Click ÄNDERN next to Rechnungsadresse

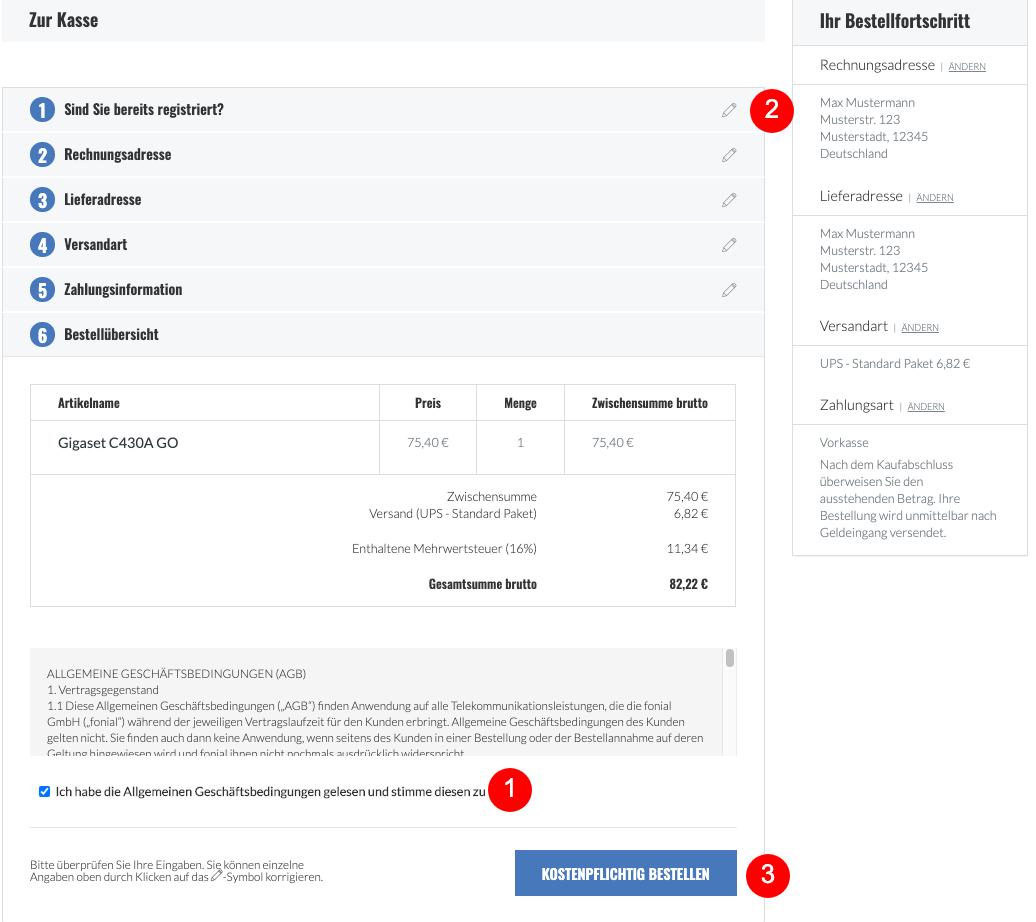[x=967, y=67]
